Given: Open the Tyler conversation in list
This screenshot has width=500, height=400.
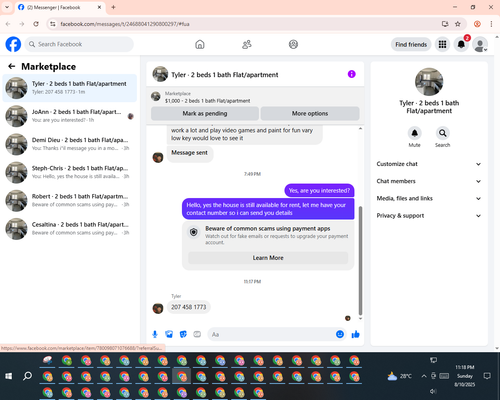Looking at the screenshot, I should (x=70, y=88).
